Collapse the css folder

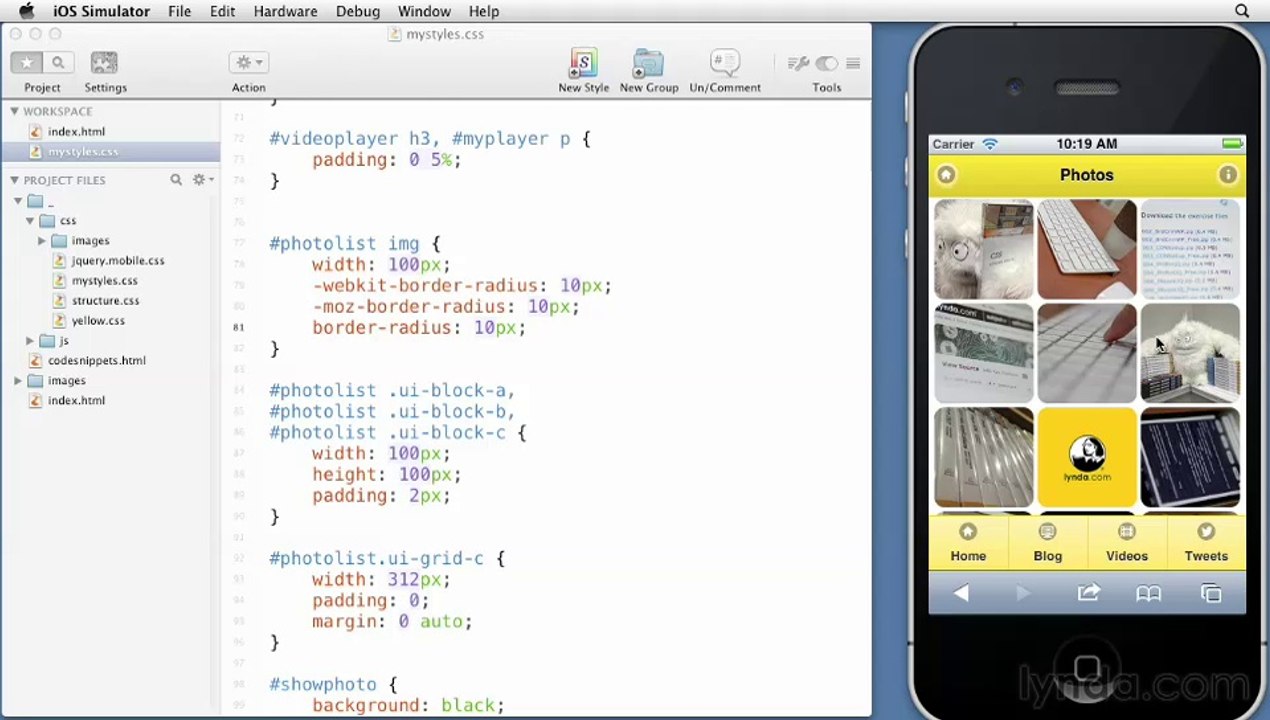coord(31,221)
